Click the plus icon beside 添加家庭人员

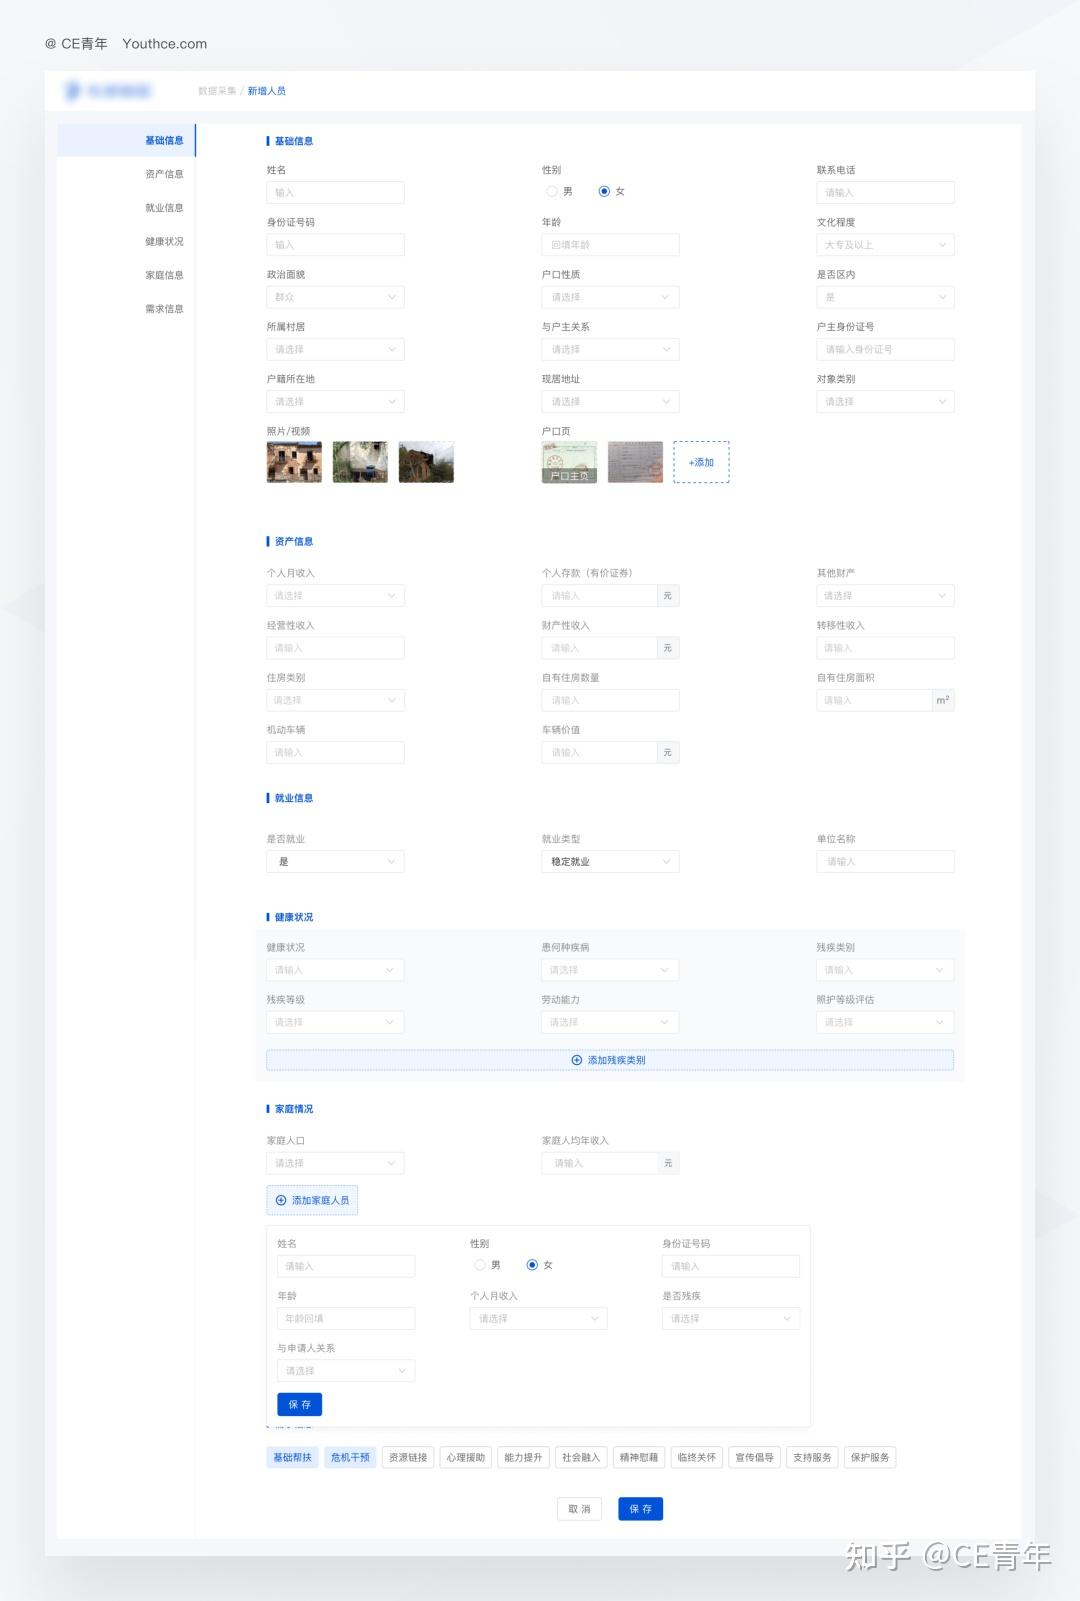tap(281, 1200)
